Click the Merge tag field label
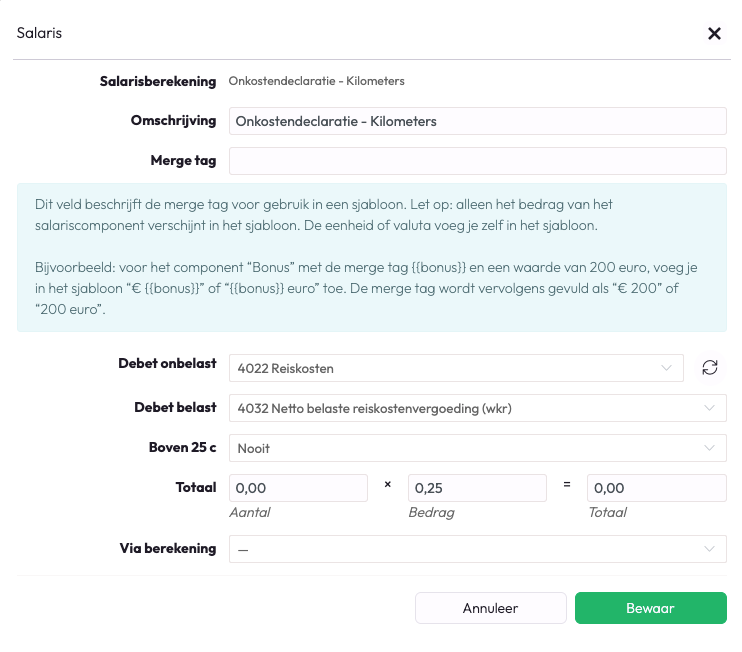 (183, 161)
